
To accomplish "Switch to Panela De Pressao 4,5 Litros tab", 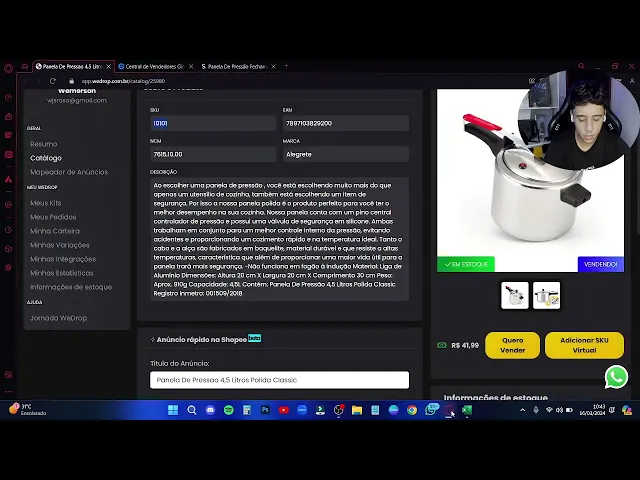I will 72,67.
